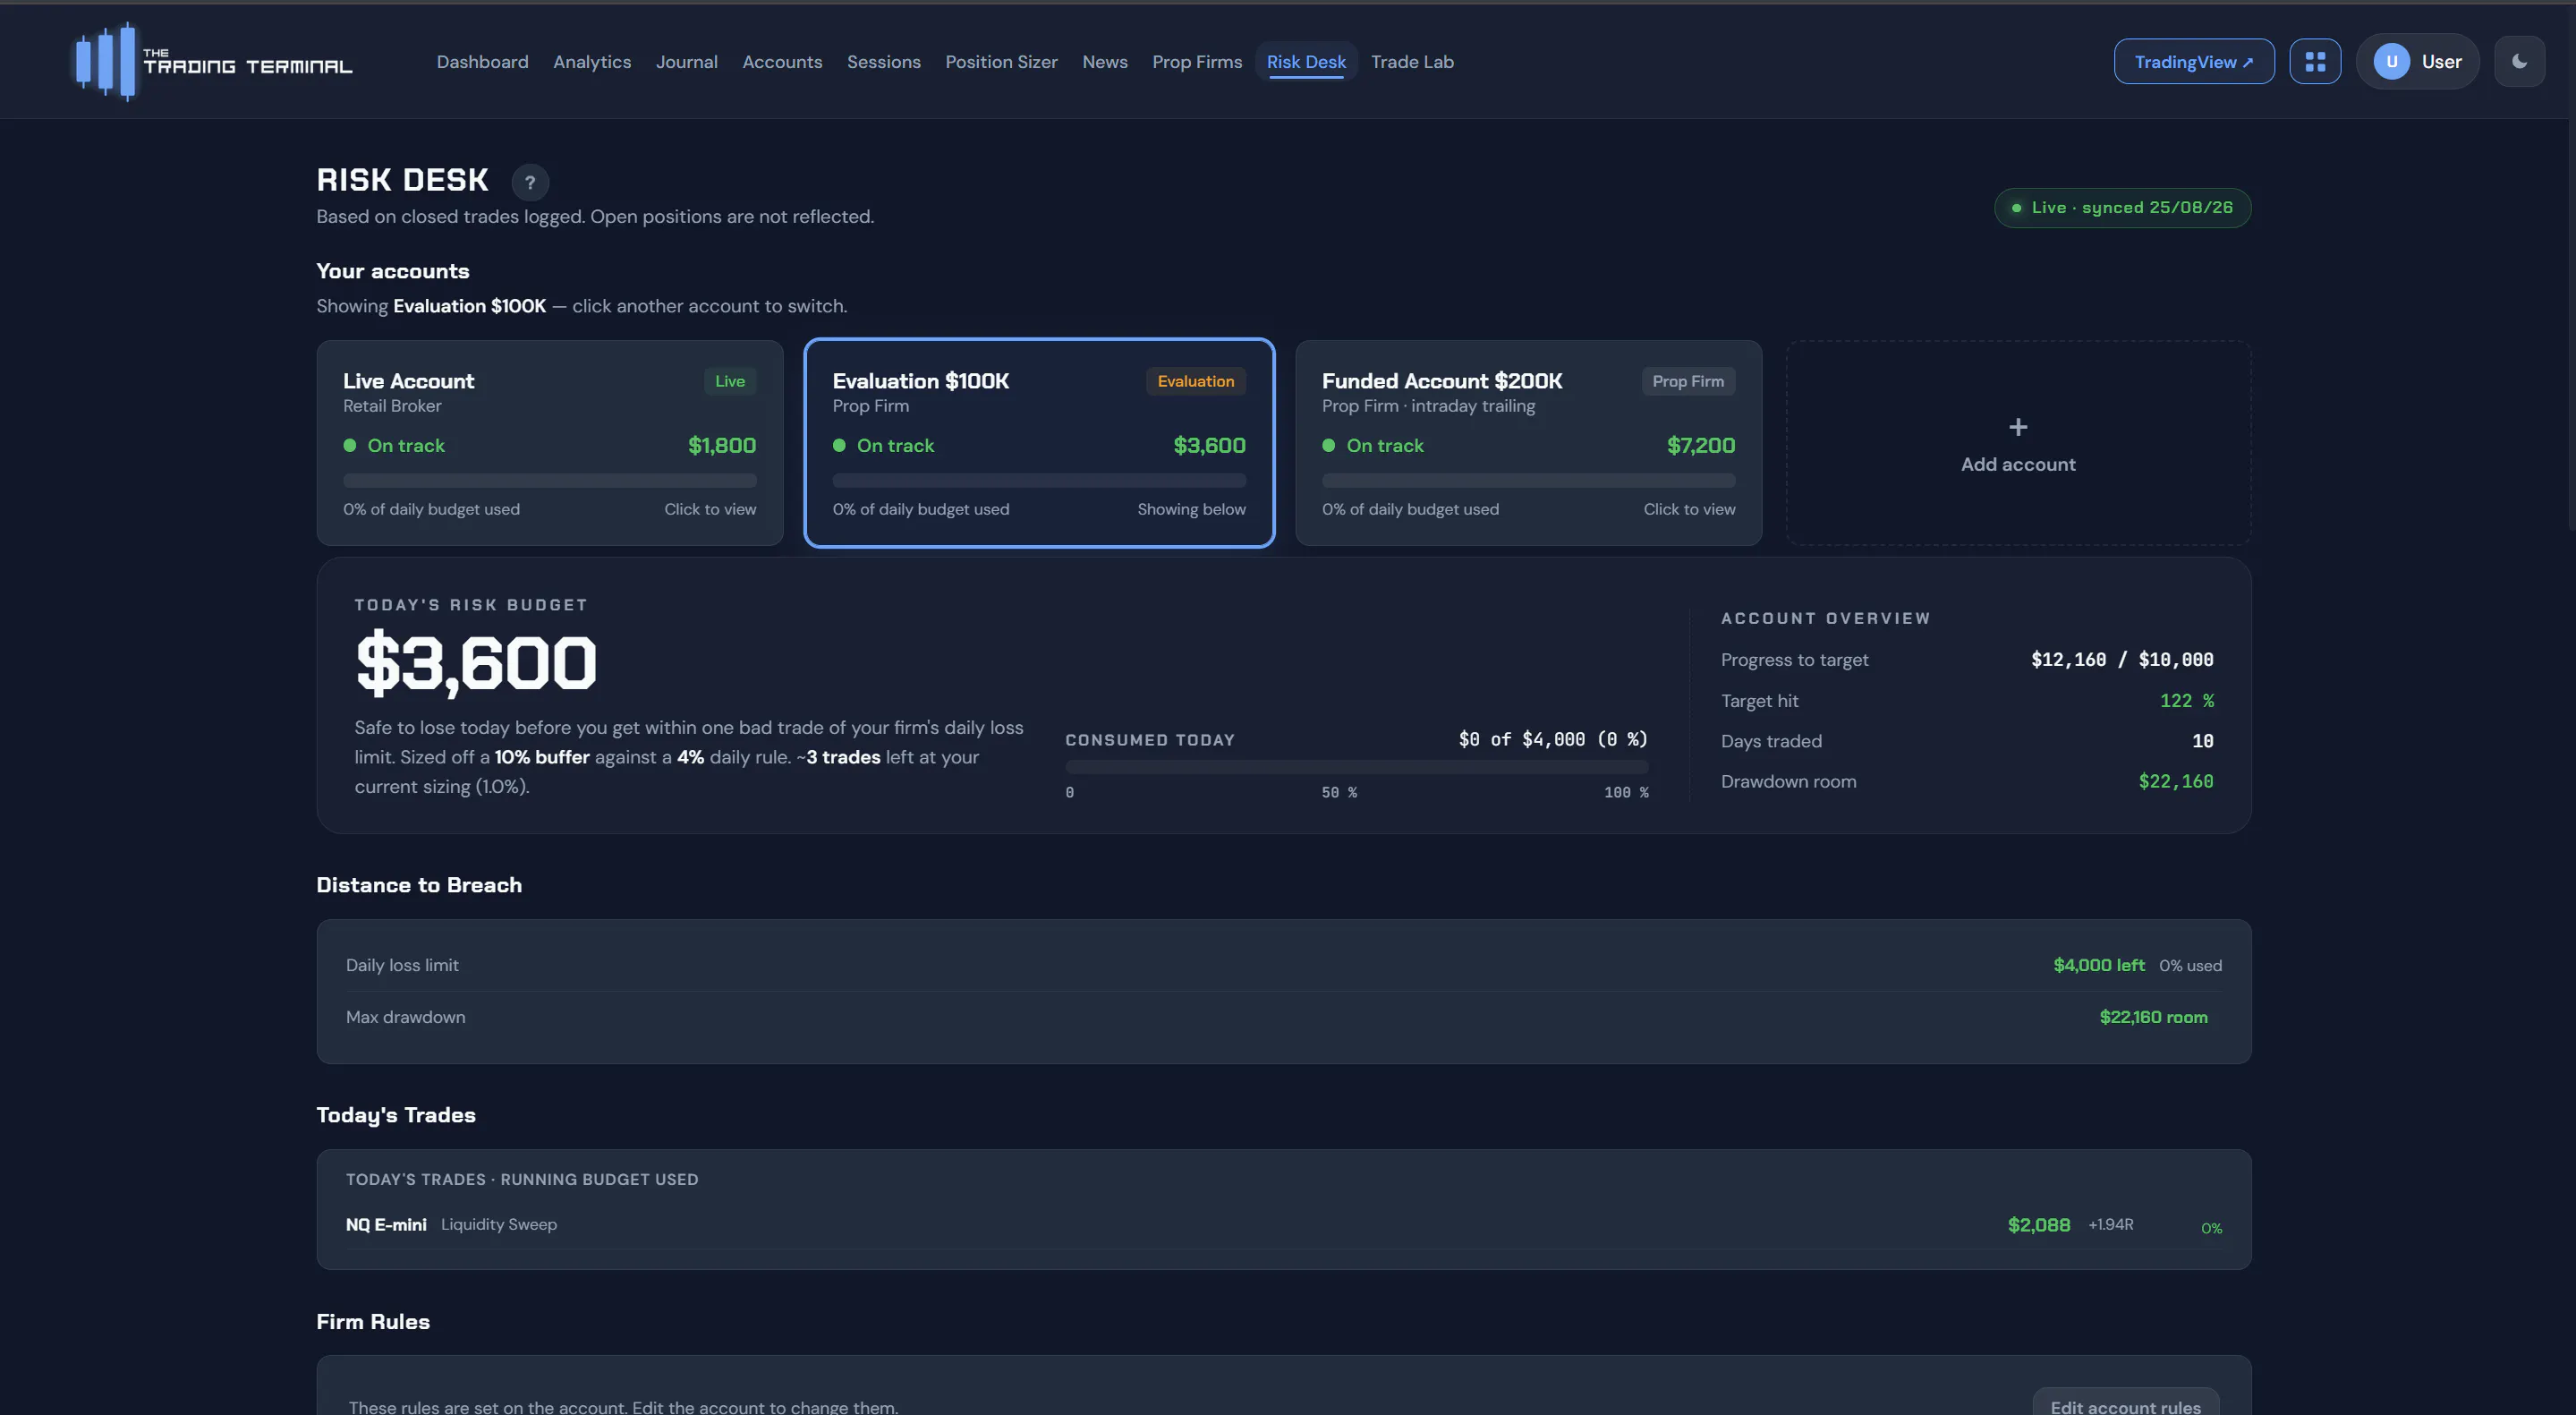The width and height of the screenshot is (2576, 1415).
Task: Open the Analytics nav item
Action: 592,62
